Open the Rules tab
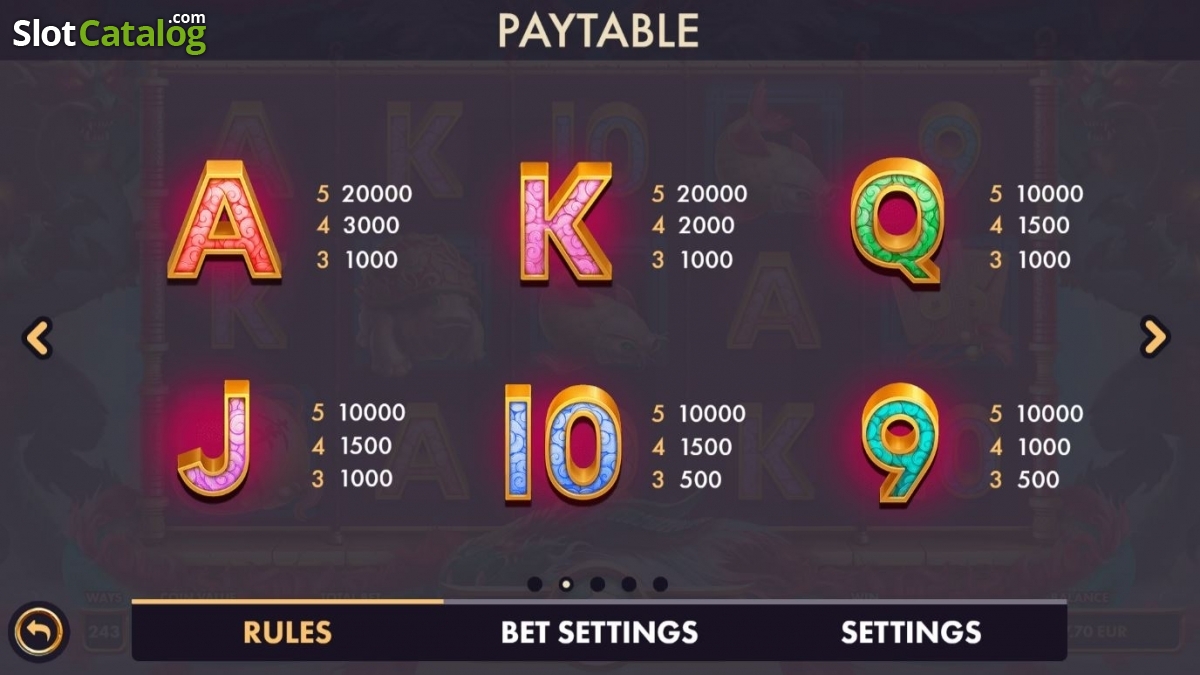This screenshot has height=675, width=1200. click(288, 632)
